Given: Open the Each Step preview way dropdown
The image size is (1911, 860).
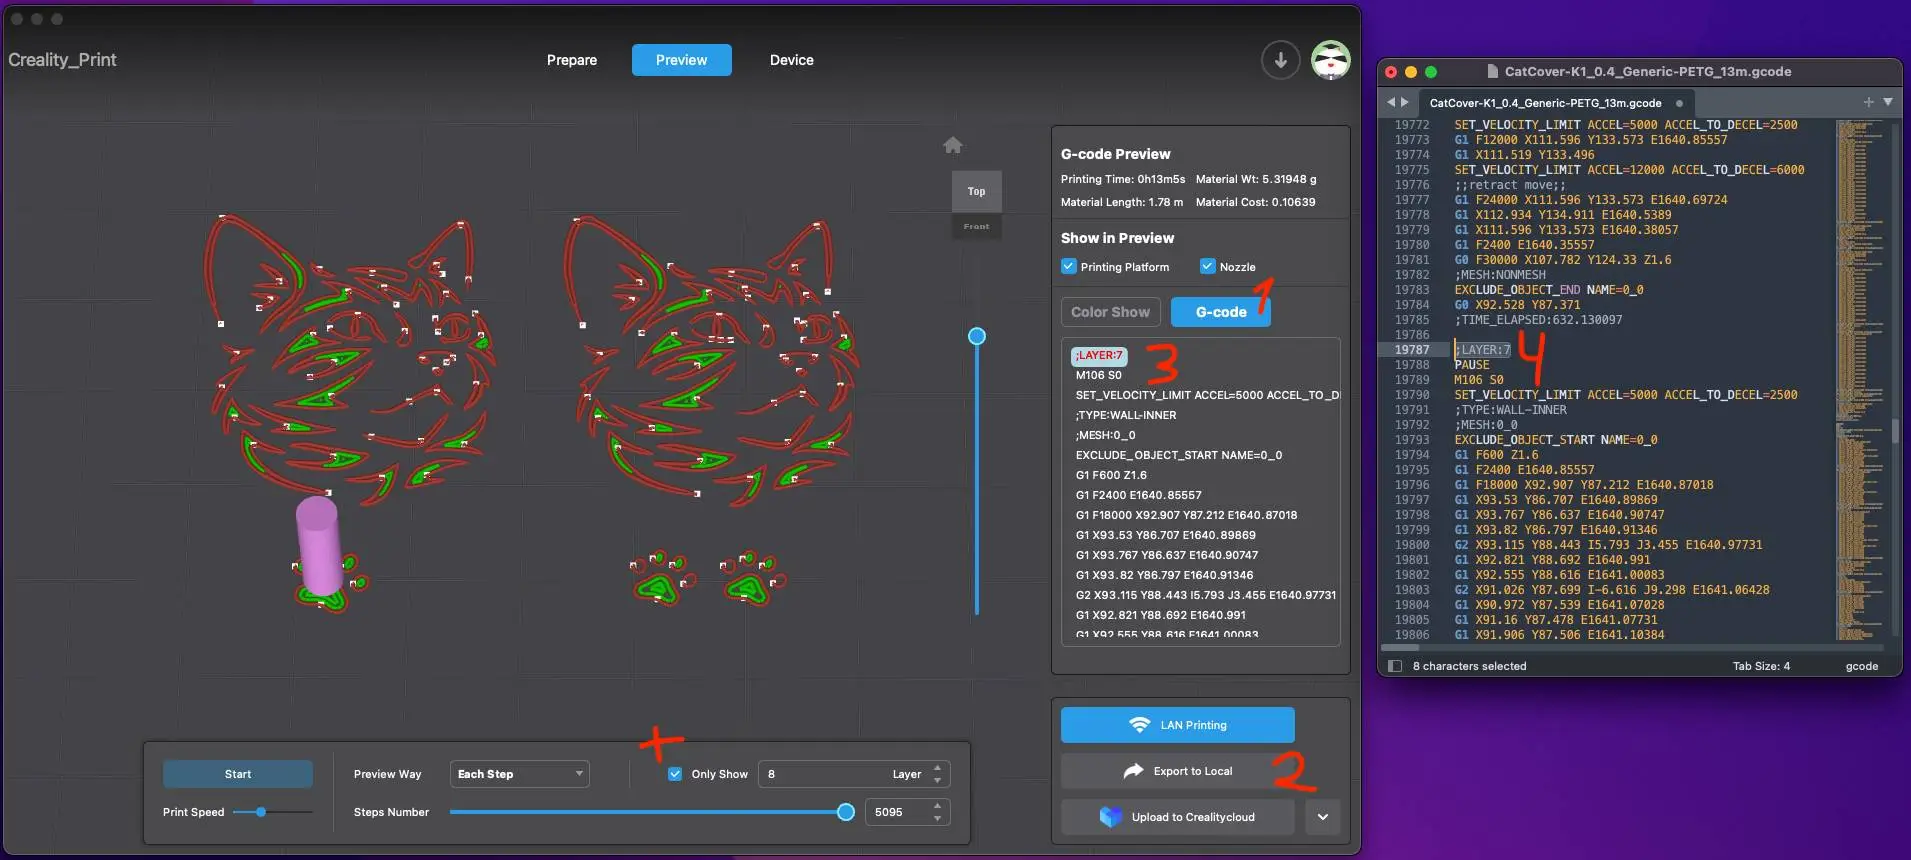Looking at the screenshot, I should click(519, 774).
